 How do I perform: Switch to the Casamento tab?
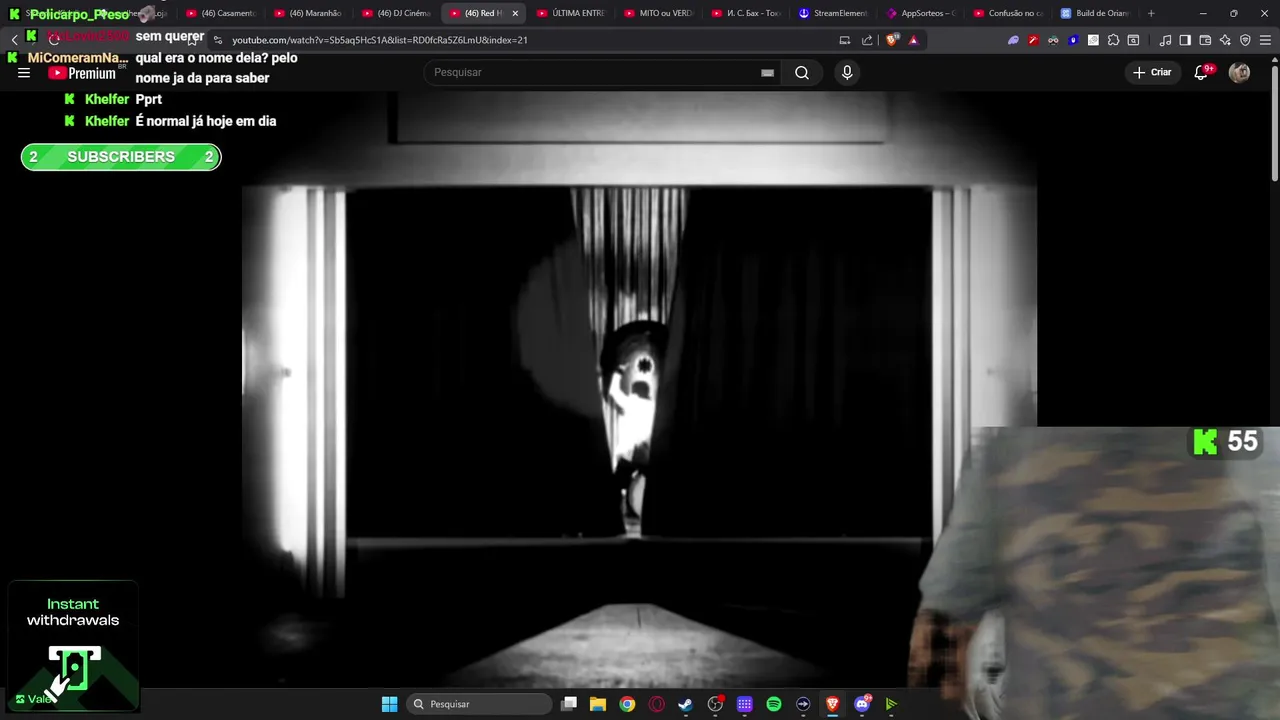pos(221,13)
